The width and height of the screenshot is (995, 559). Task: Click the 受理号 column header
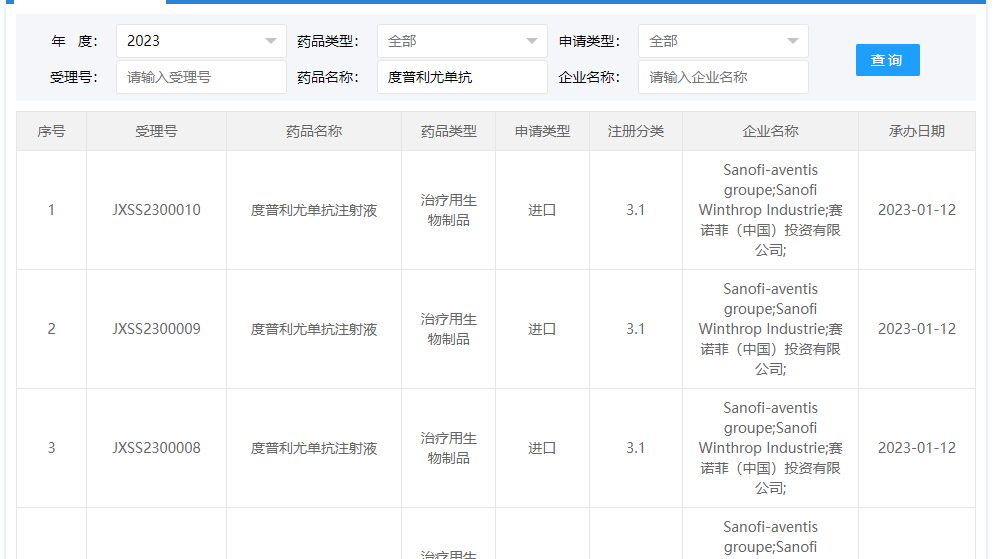click(156, 131)
